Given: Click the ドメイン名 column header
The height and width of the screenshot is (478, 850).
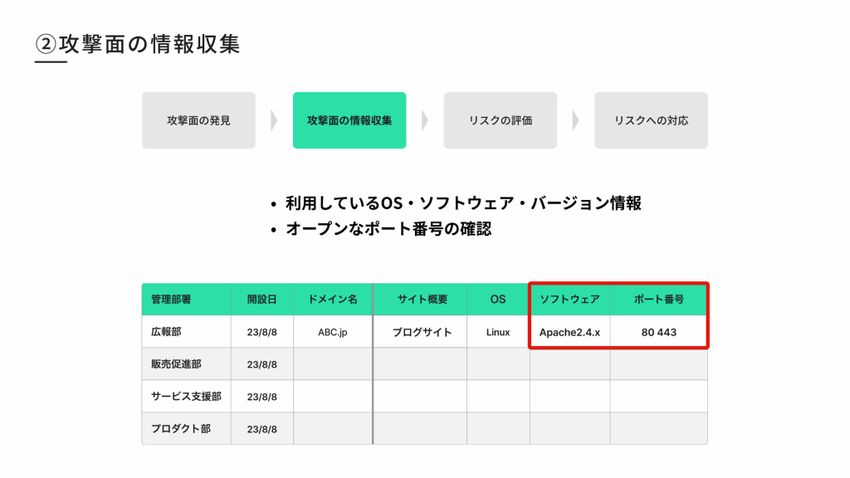Looking at the screenshot, I should (331, 300).
